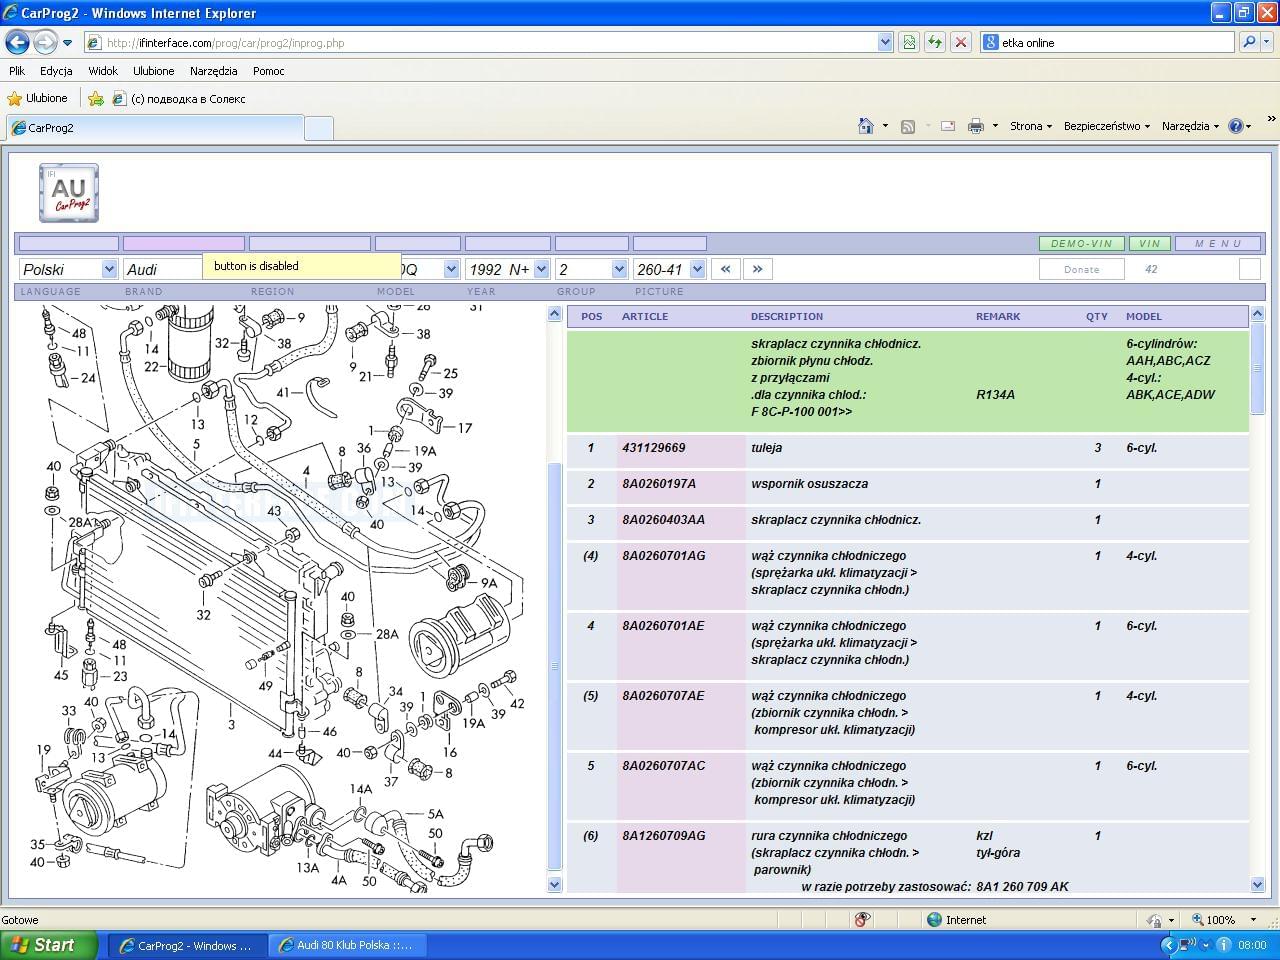The image size is (1280, 960).
Task: Open the Pomoc menu
Action: tap(268, 71)
